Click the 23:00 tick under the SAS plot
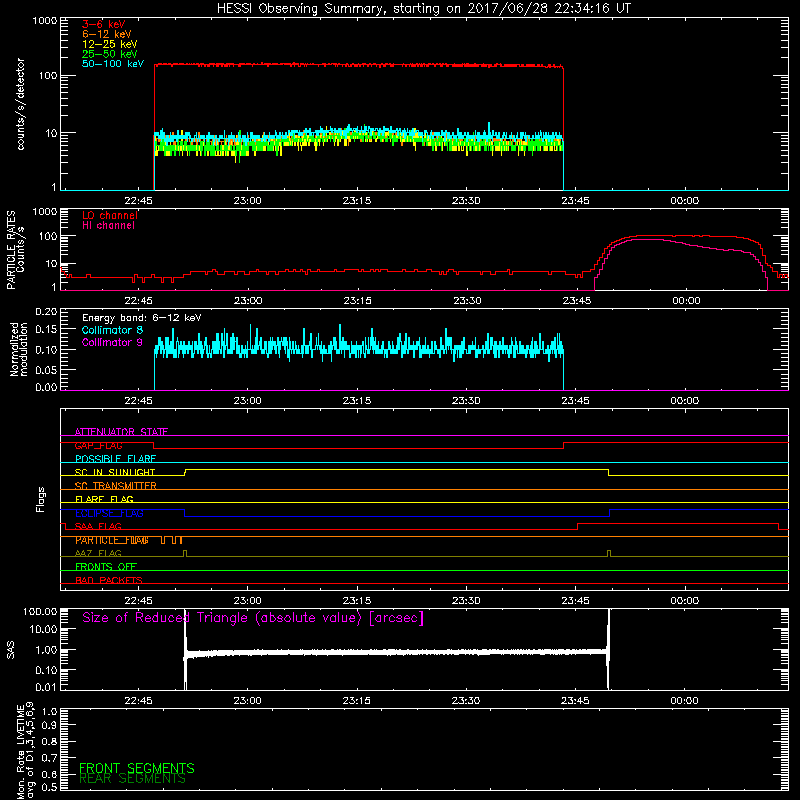800x800 pixels. pos(247,701)
